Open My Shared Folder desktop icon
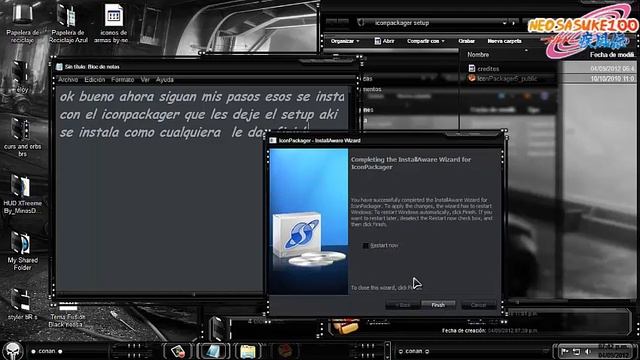Screen dimensions: 640x360 [x=22, y=251]
